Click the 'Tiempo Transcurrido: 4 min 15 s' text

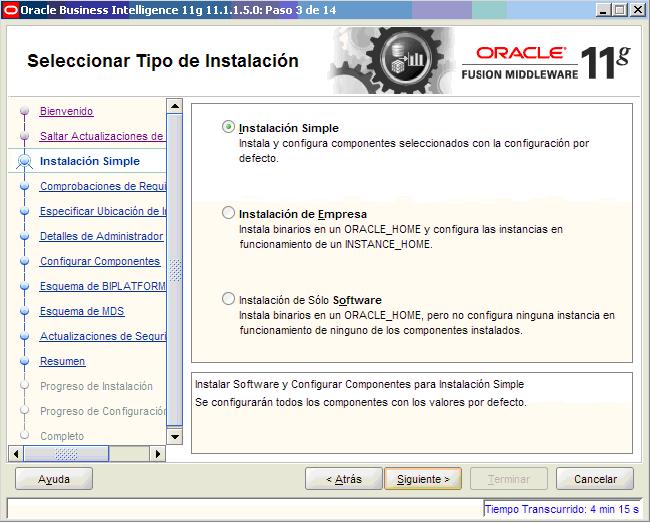(x=562, y=509)
